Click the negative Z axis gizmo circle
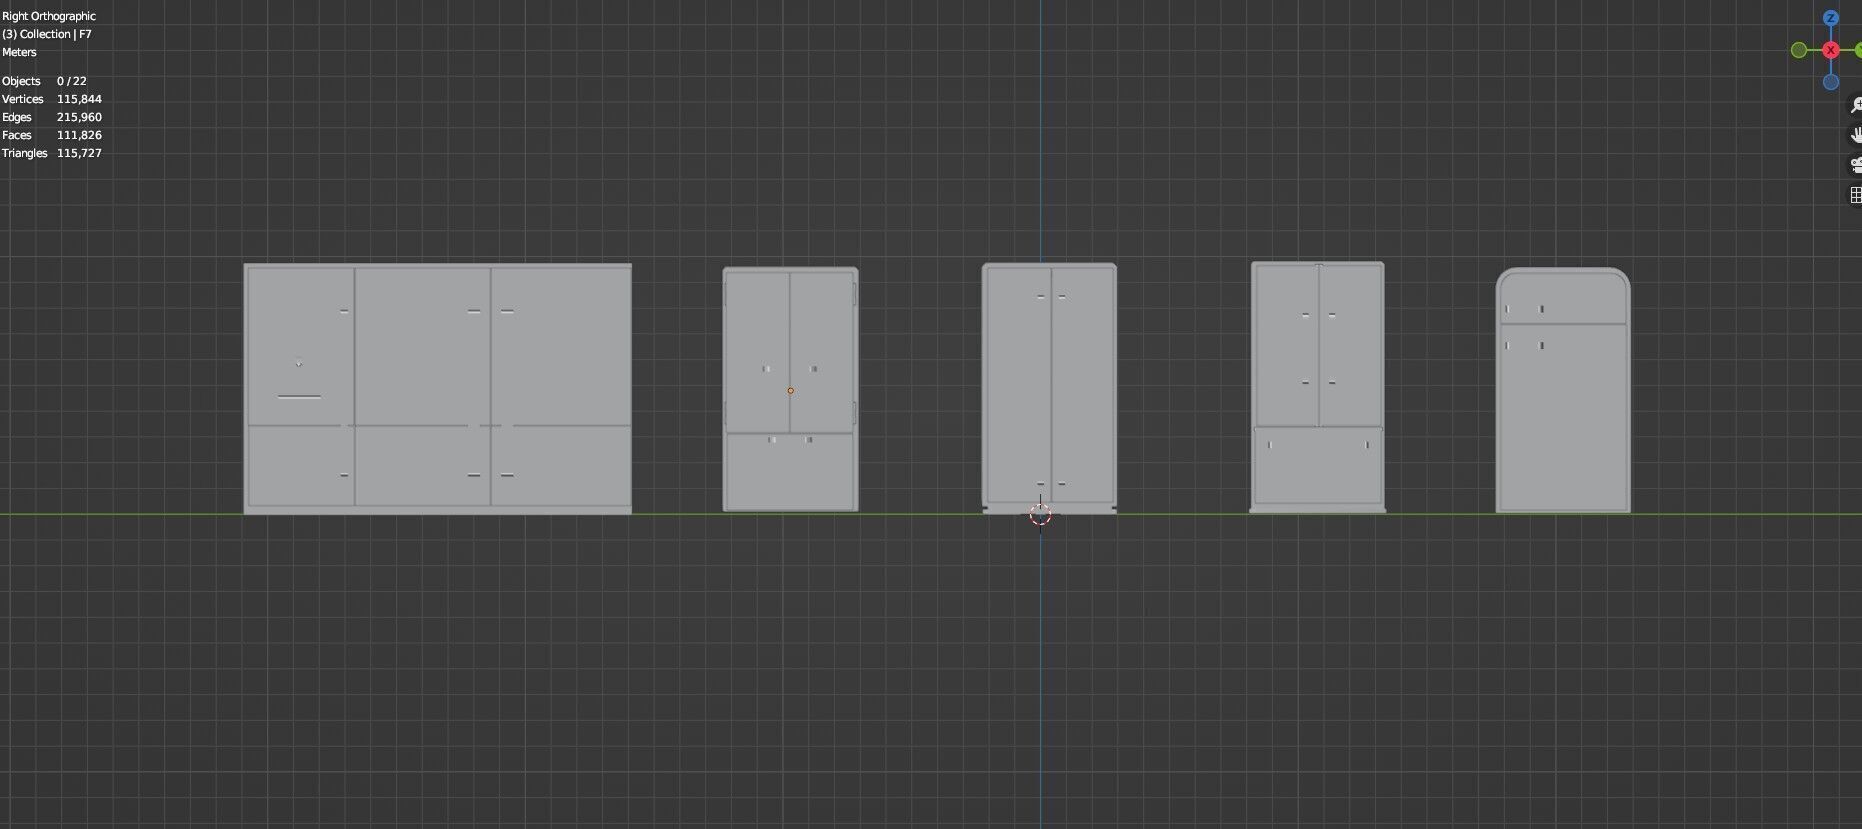 click(1831, 82)
